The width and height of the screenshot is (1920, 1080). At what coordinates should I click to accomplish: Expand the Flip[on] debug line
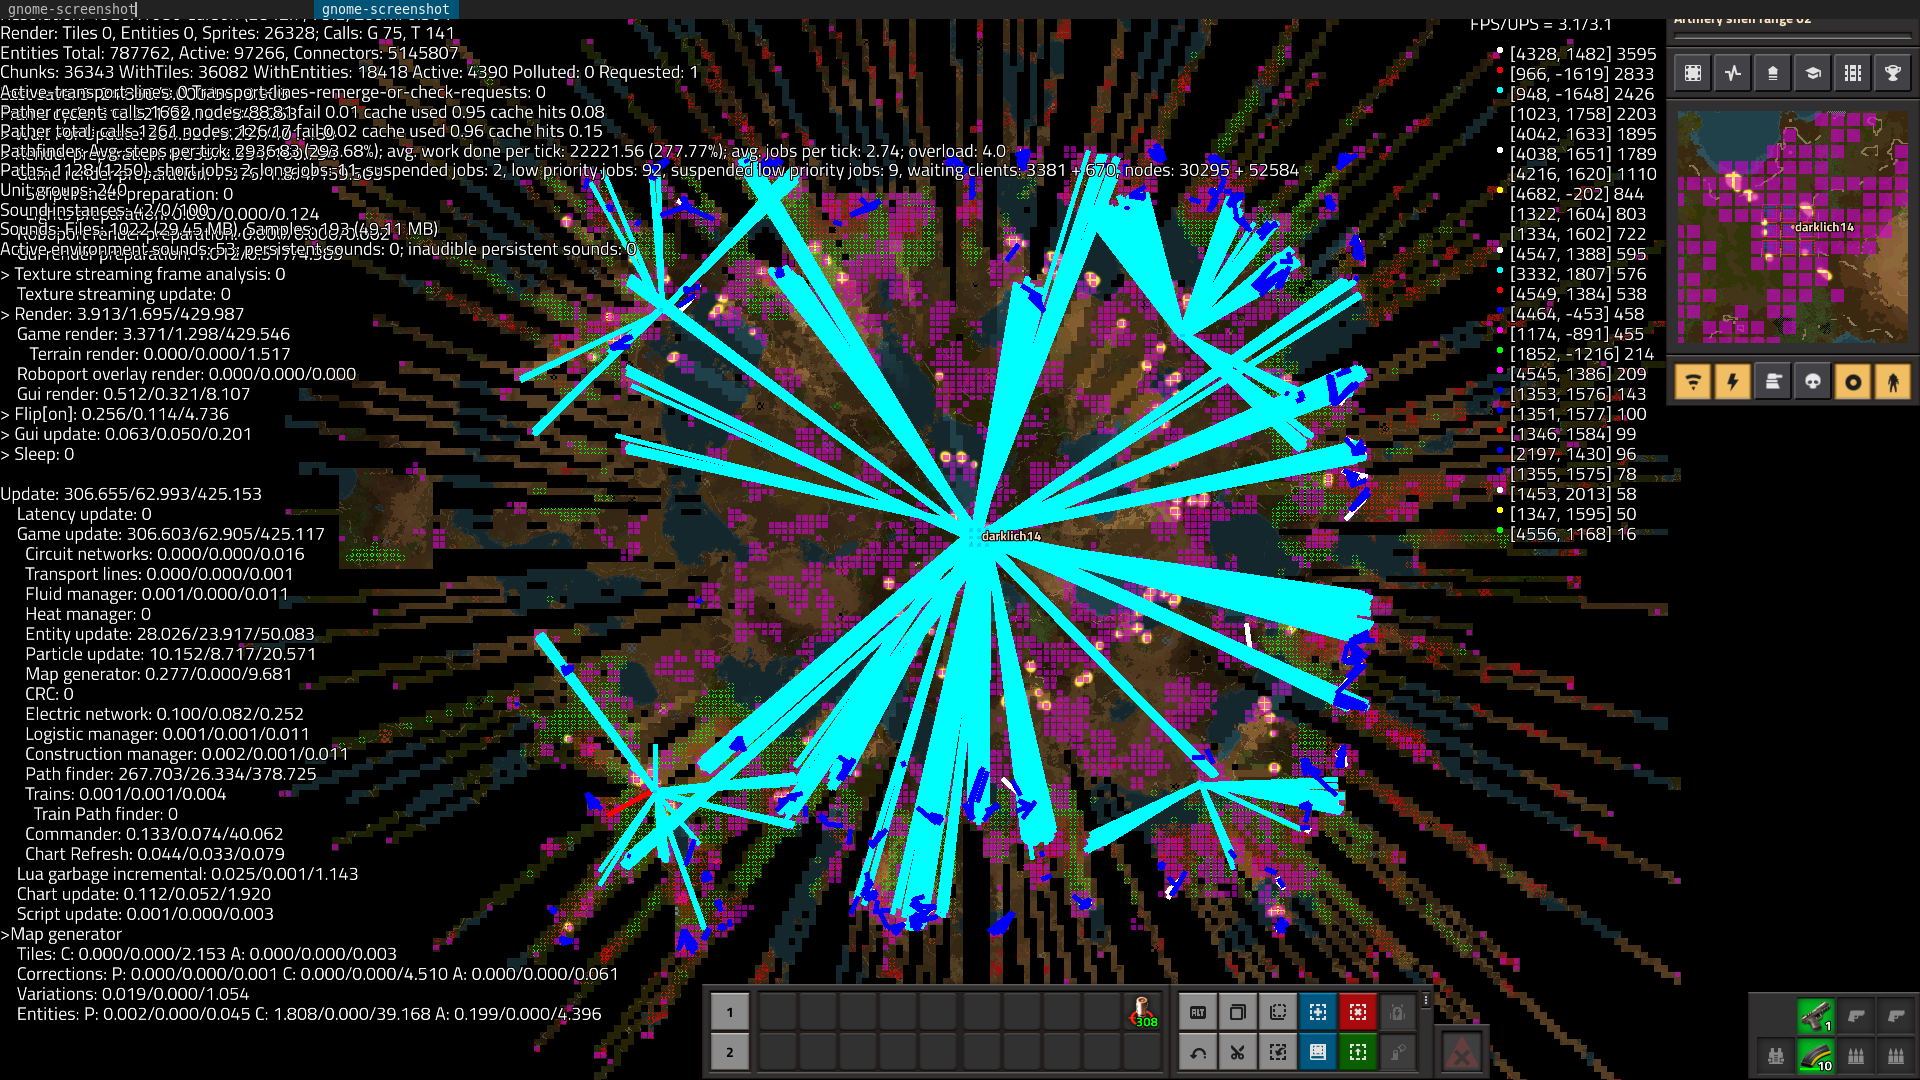point(114,414)
